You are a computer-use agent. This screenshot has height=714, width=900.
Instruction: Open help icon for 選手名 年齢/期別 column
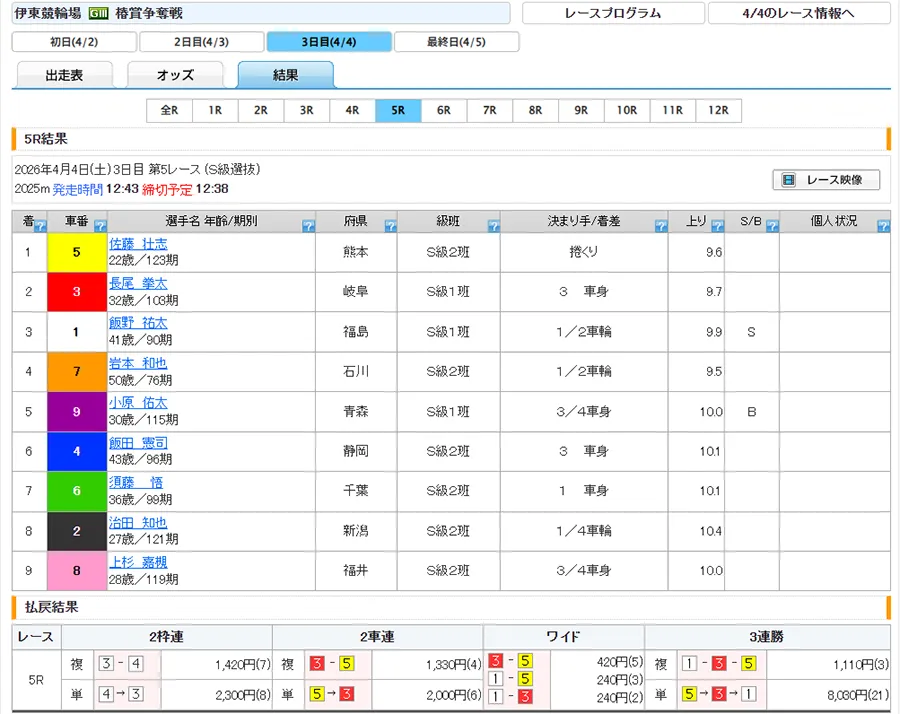coord(307,227)
